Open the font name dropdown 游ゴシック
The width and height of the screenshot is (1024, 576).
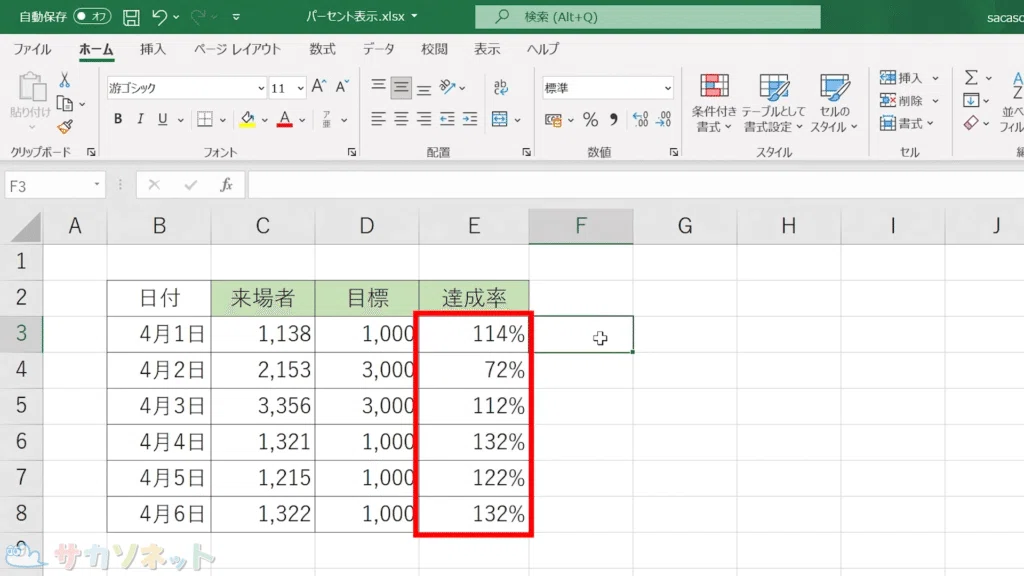coord(261,88)
